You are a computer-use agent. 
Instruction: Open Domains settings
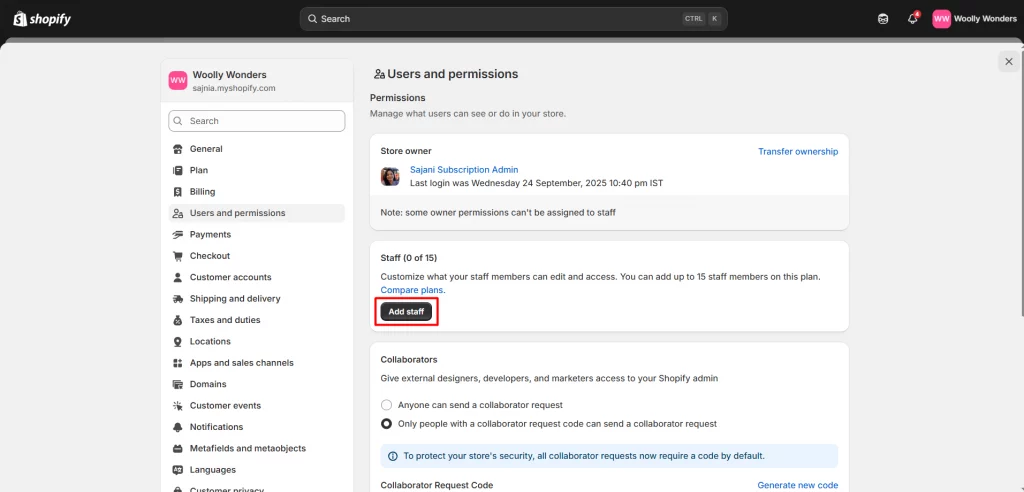[257, 384]
